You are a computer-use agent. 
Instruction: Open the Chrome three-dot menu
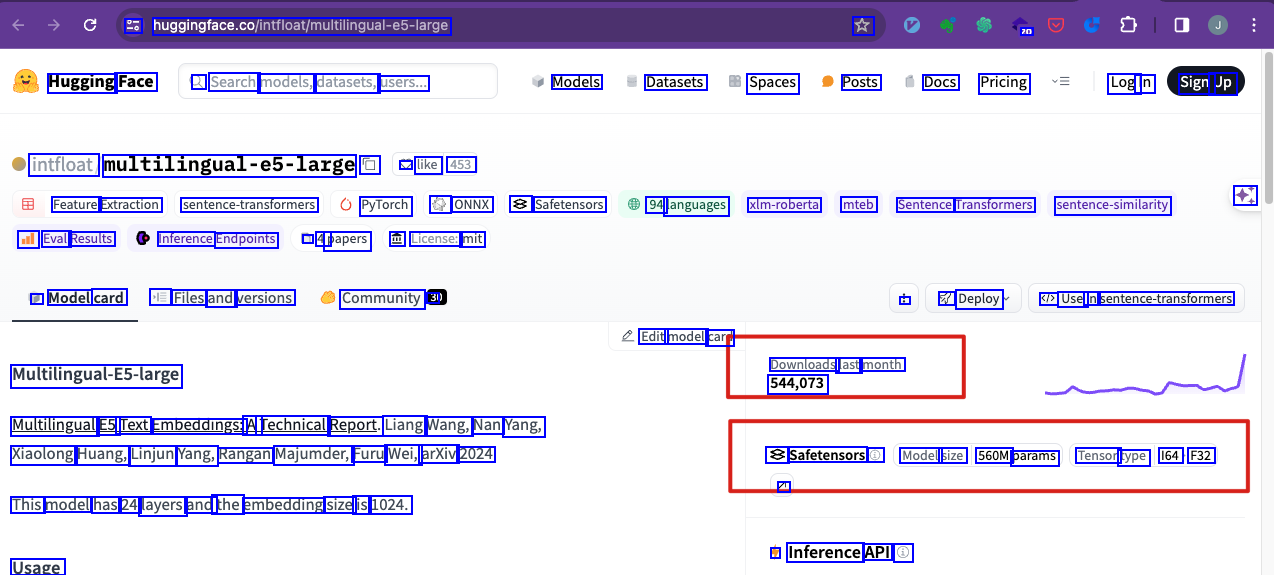coord(1253,25)
